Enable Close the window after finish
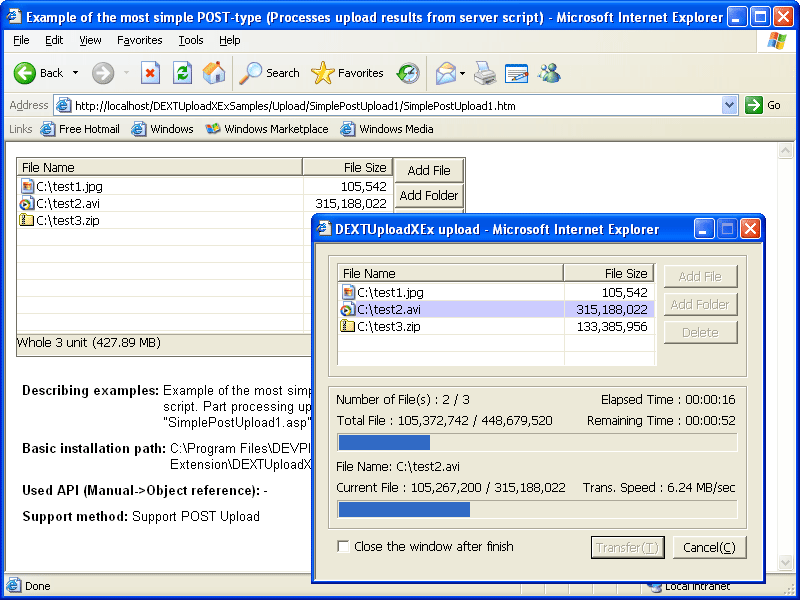Viewport: 800px width, 600px height. pyautogui.click(x=344, y=547)
